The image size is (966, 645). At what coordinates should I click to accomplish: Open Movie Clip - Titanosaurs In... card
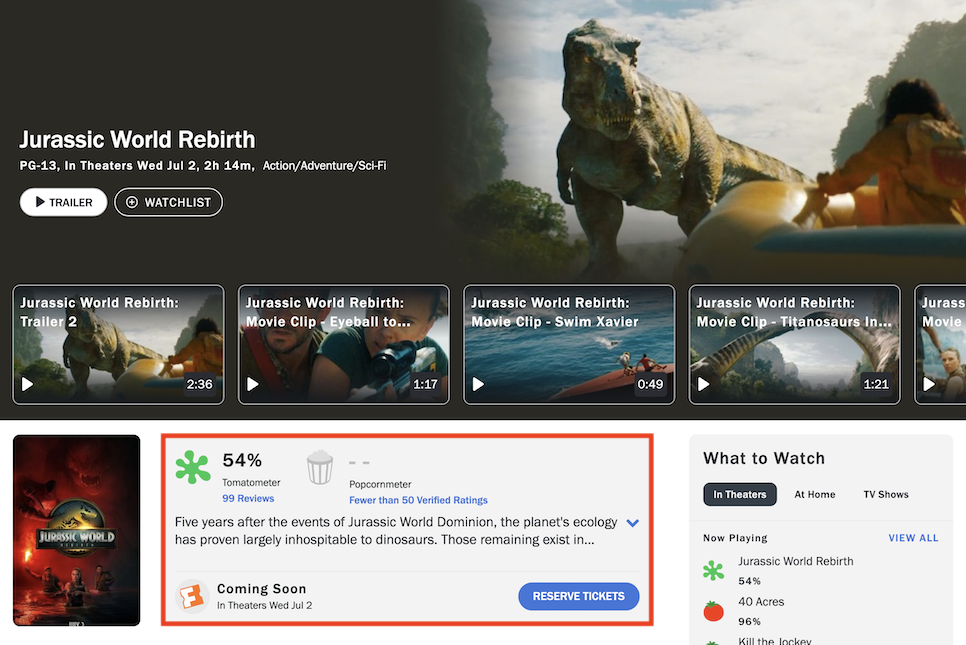(794, 344)
